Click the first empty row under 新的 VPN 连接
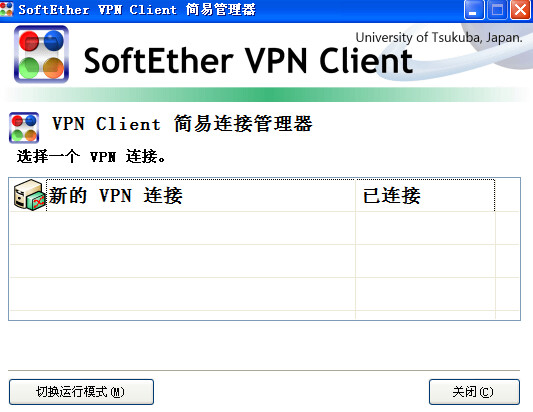 tap(183, 228)
